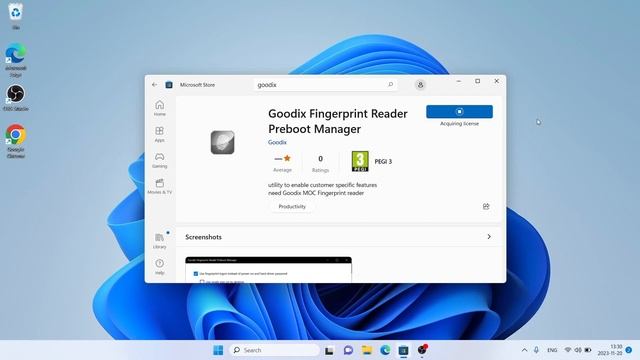Open the Gaming section in sidebar
This screenshot has height=360, width=640.
pyautogui.click(x=160, y=160)
